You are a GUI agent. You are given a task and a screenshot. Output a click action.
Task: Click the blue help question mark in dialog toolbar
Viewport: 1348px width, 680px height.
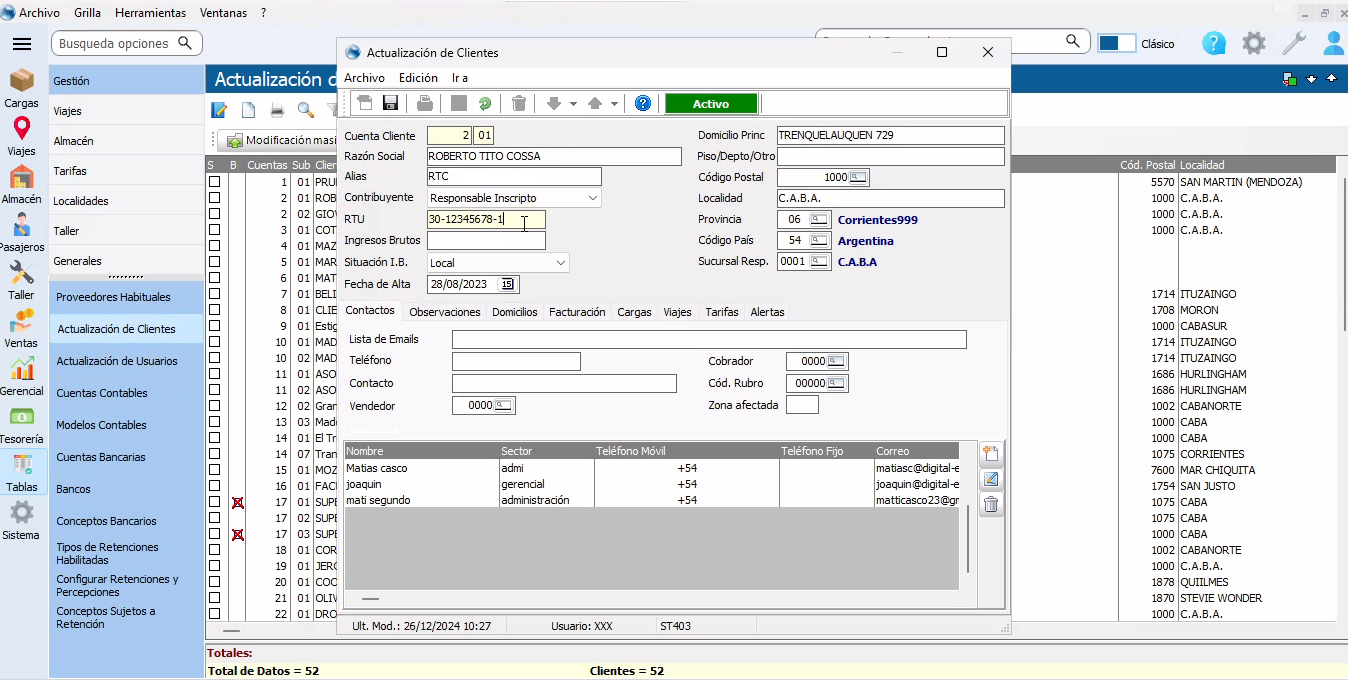643,103
